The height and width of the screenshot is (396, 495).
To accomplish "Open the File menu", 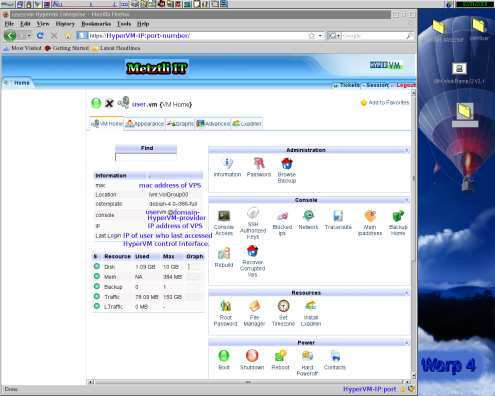I will [x=9, y=24].
